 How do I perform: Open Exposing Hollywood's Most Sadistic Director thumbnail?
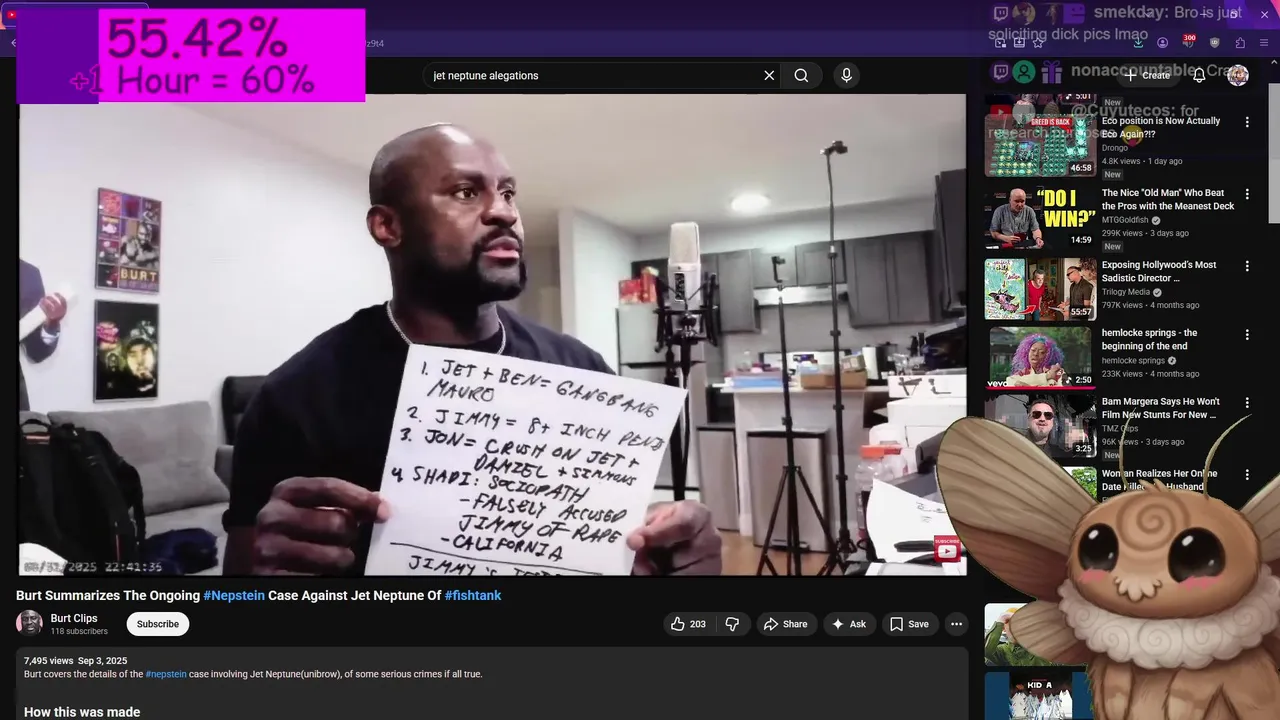[x=1039, y=289]
